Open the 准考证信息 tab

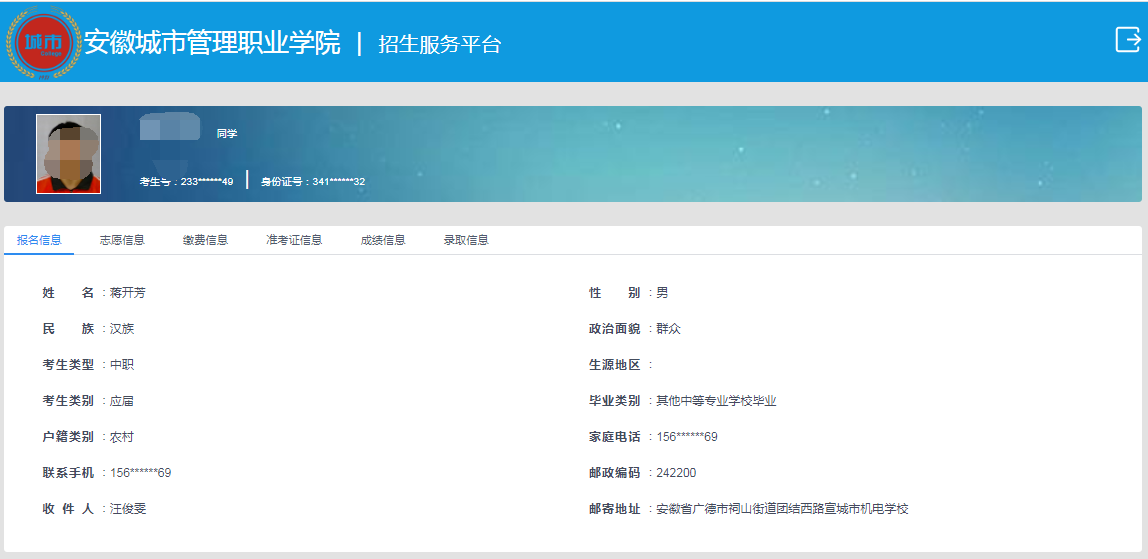pyautogui.click(x=294, y=240)
